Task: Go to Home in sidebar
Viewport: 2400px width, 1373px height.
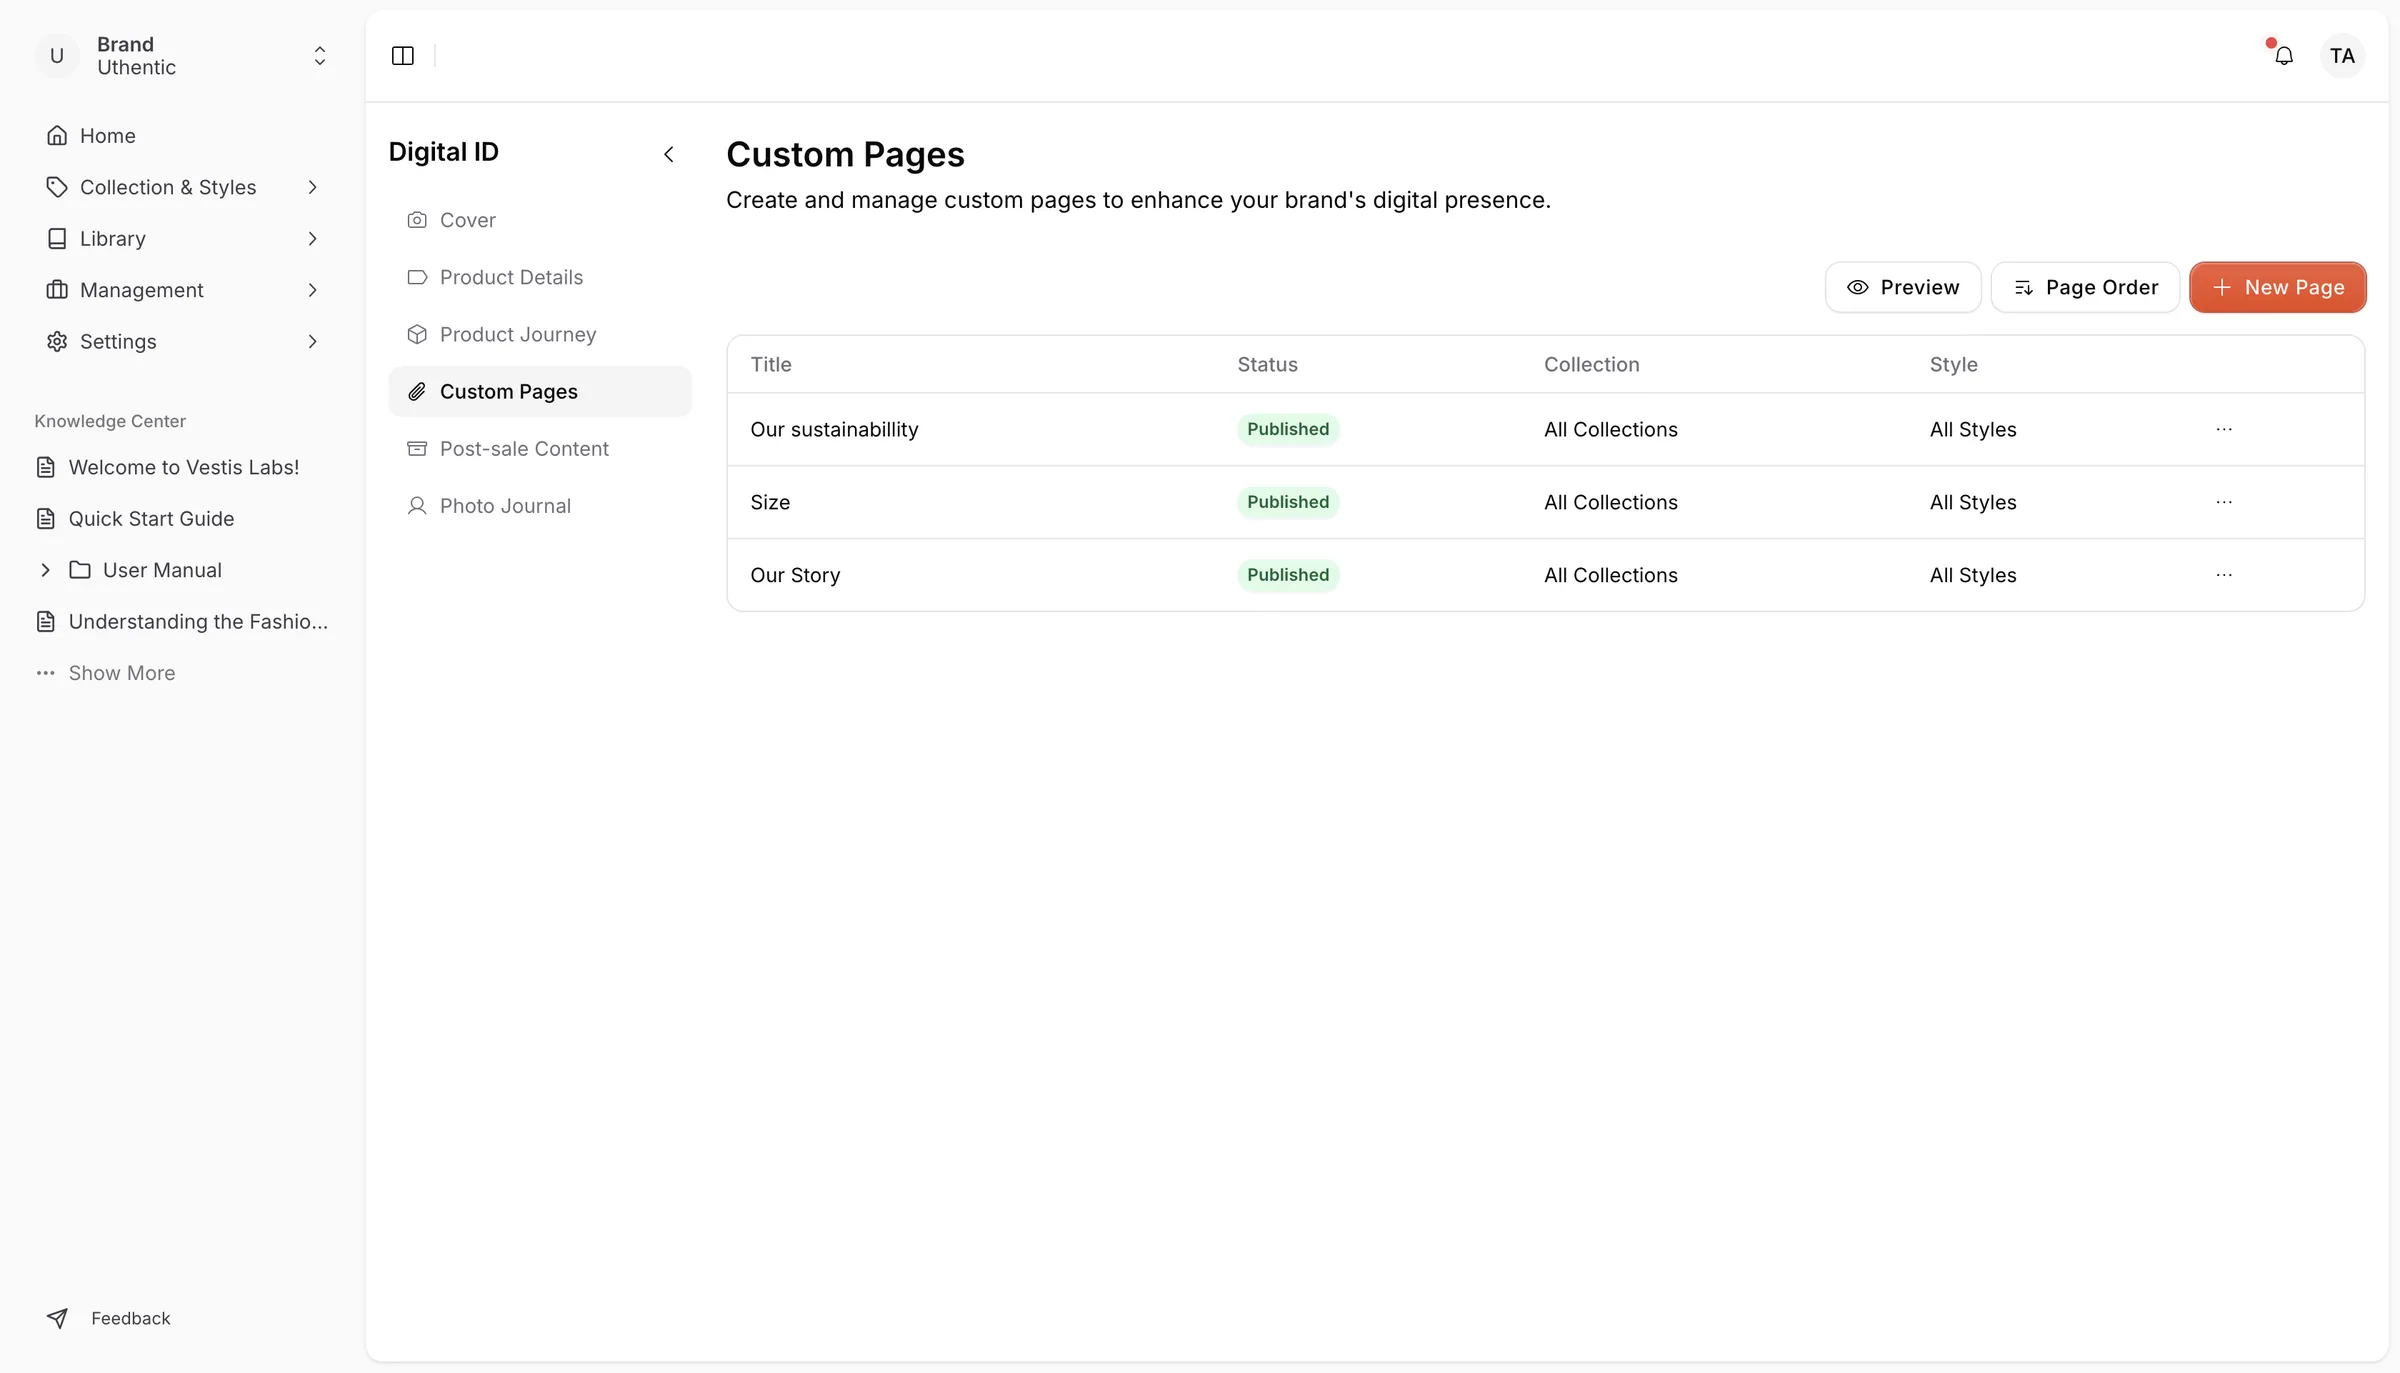Action: [183, 135]
